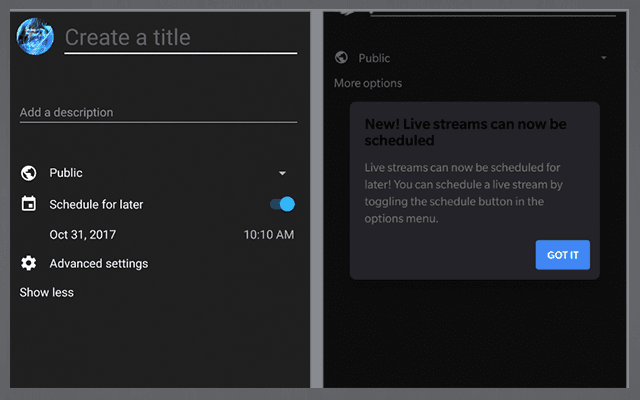The width and height of the screenshot is (640, 400).
Task: Click the 'Schedule for later' label
Action: click(x=96, y=204)
